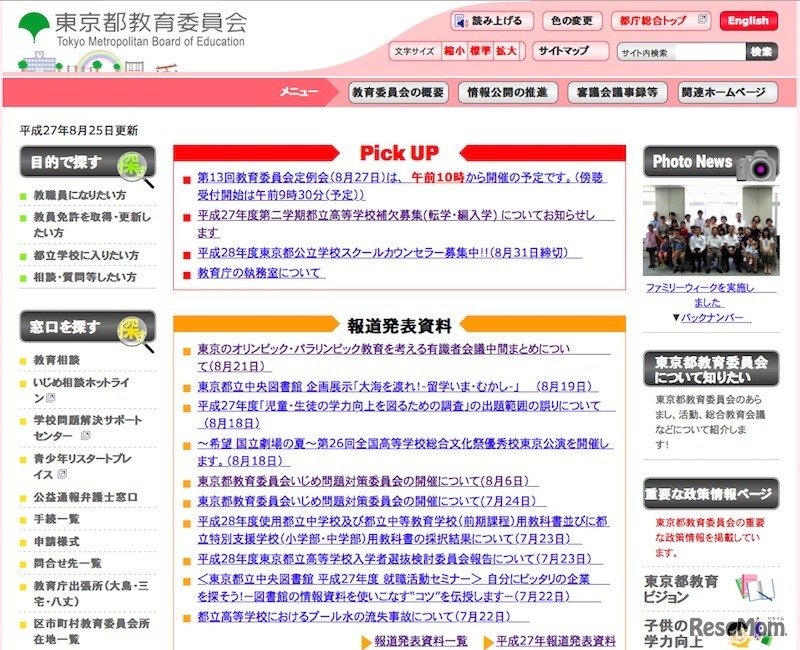
Task: Go to the 情報公開の推進 section
Action: pos(506,90)
